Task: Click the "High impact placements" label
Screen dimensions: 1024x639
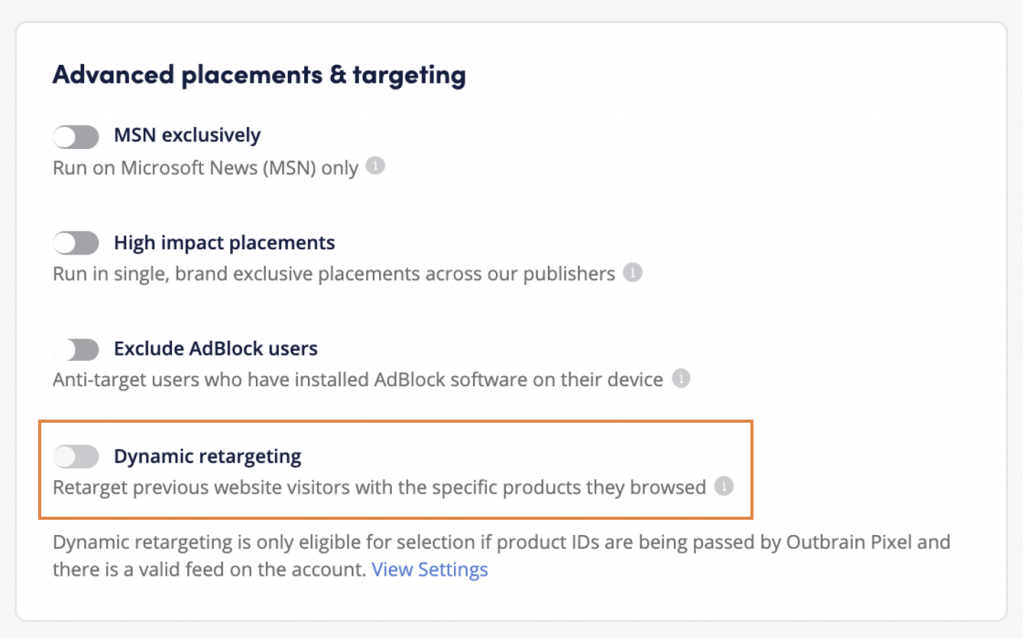Action: coord(224,242)
